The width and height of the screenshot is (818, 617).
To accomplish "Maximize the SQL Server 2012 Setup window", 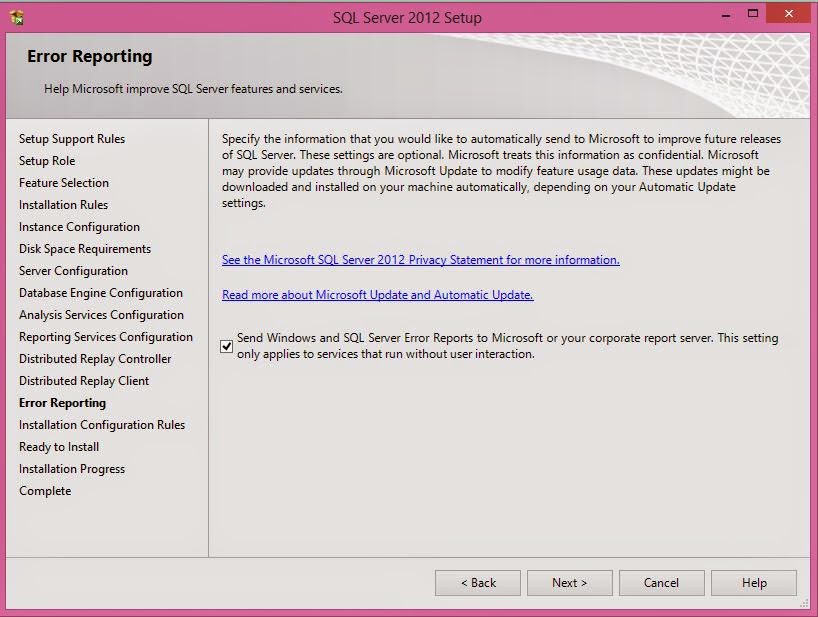I will [753, 14].
